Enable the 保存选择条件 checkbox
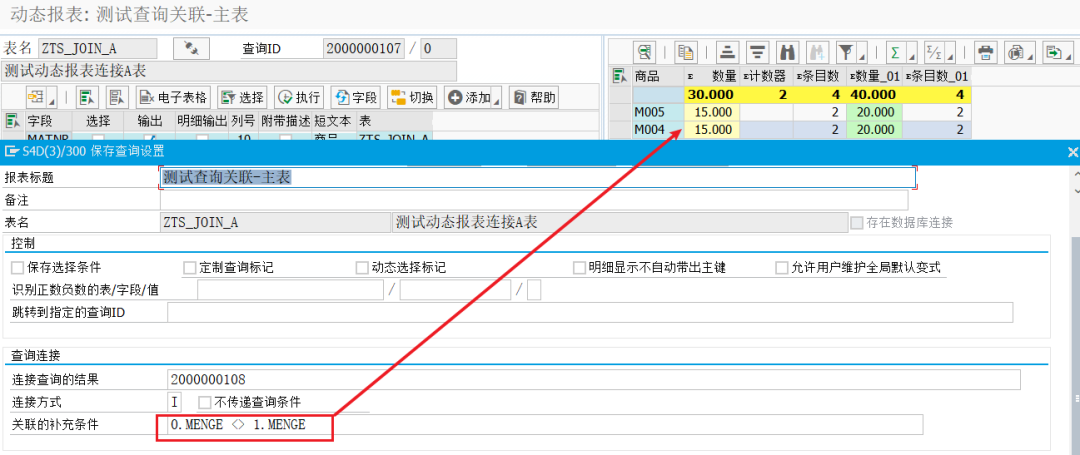 click(17, 268)
